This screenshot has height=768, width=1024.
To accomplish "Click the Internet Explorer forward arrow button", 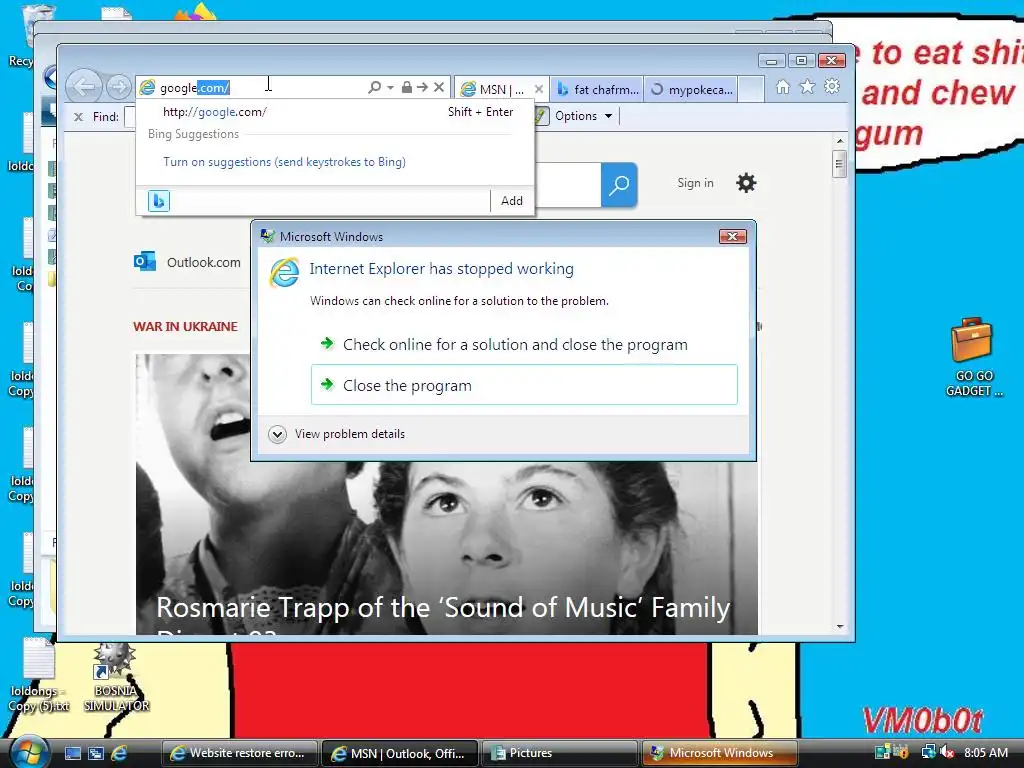I will (x=119, y=87).
